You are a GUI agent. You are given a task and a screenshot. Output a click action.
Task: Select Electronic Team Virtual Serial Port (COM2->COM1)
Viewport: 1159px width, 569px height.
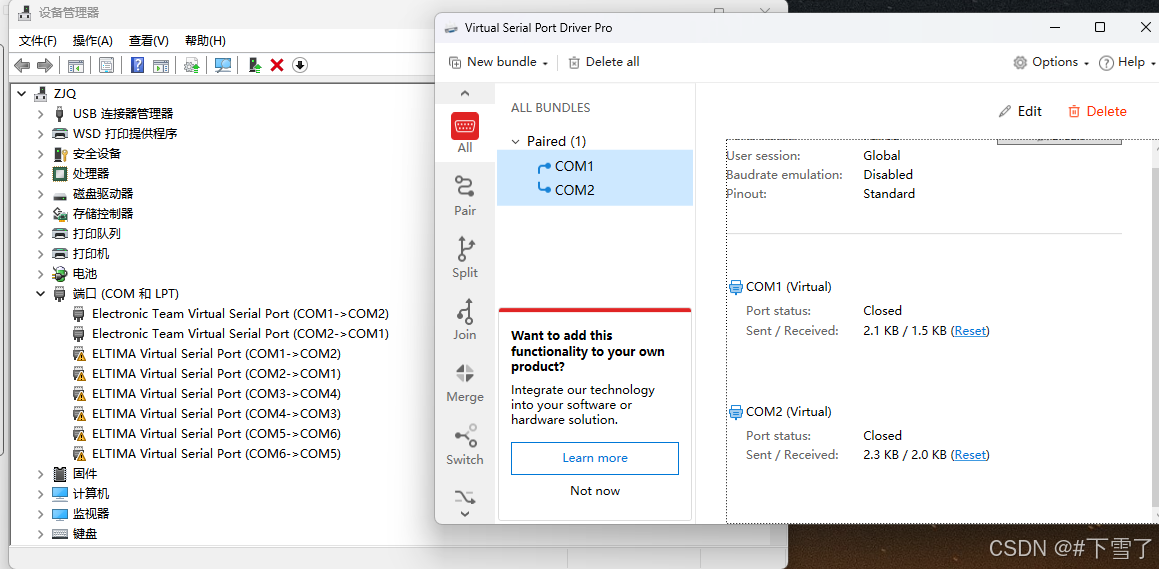click(240, 333)
